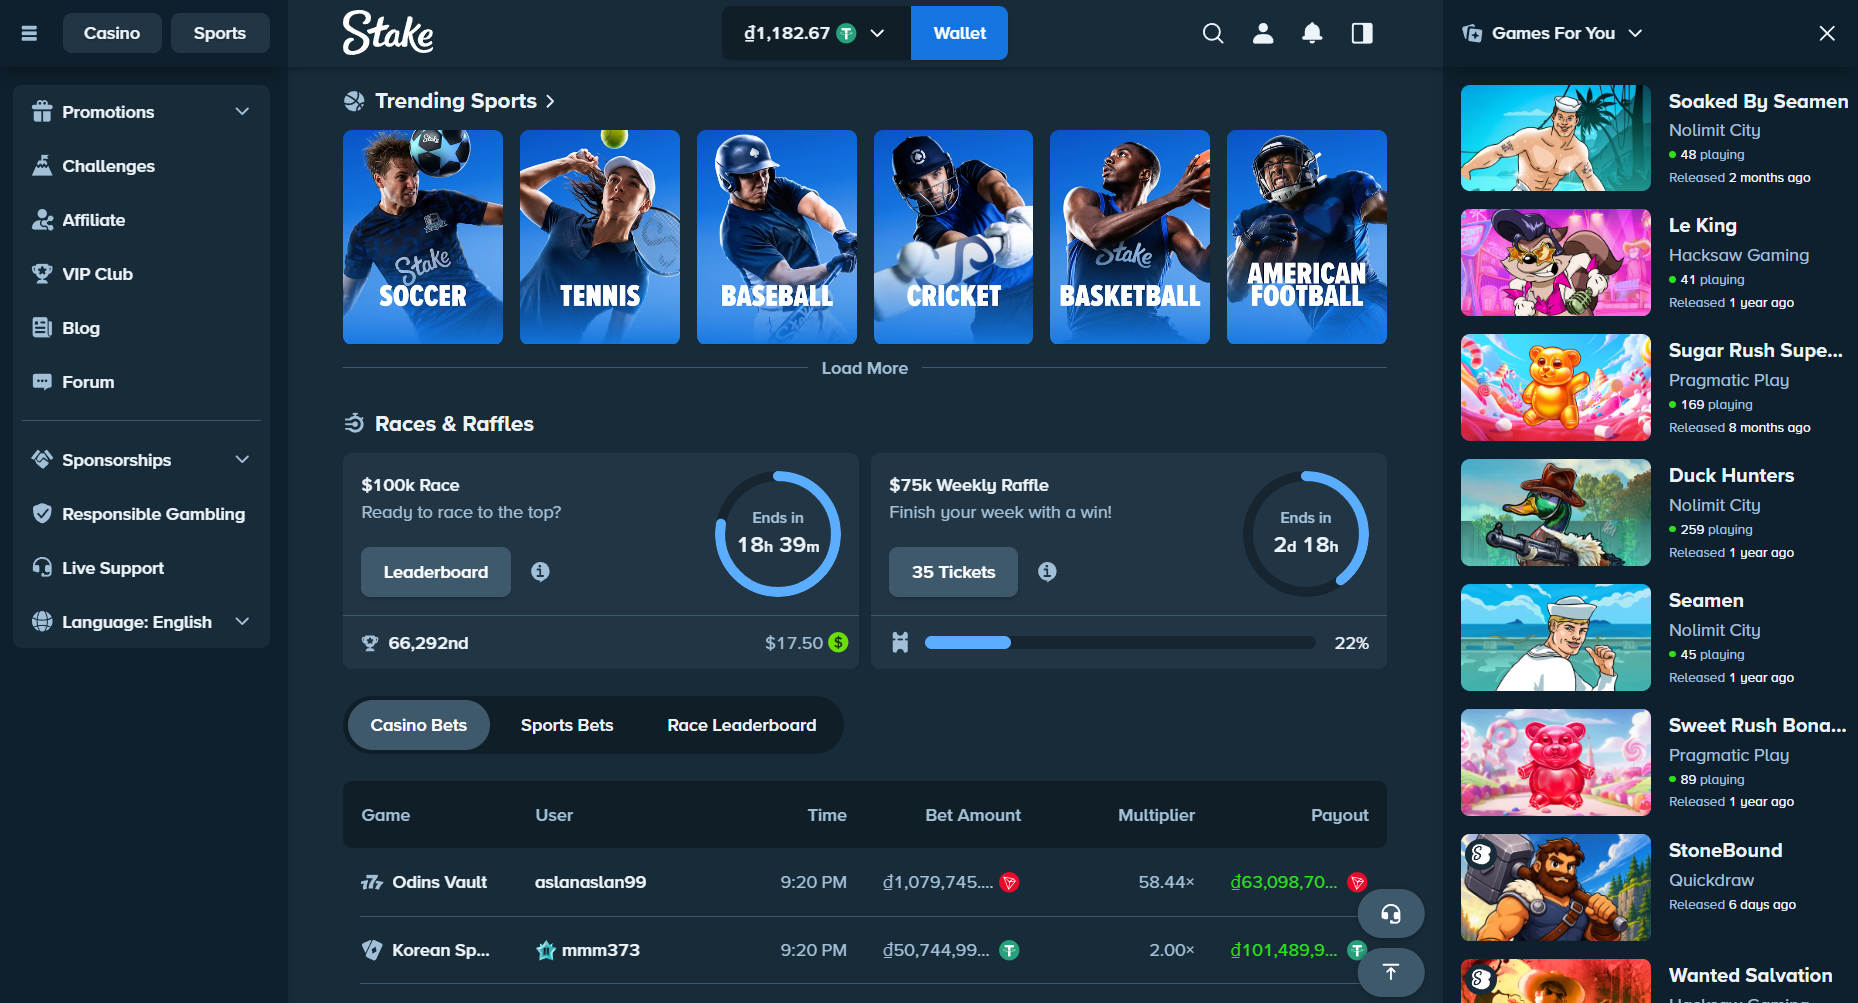Click the 35 Tickets button
Image resolution: width=1858 pixels, height=1003 pixels.
[953, 572]
